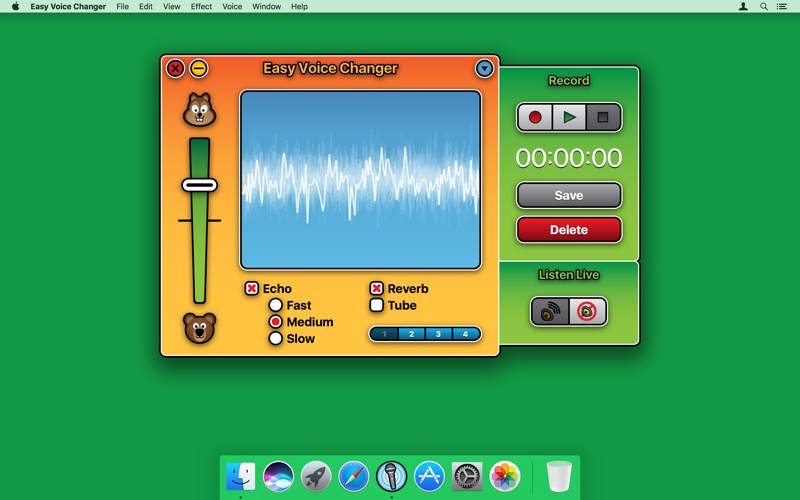Open Spotlight search magnifier icon

[x=764, y=7]
